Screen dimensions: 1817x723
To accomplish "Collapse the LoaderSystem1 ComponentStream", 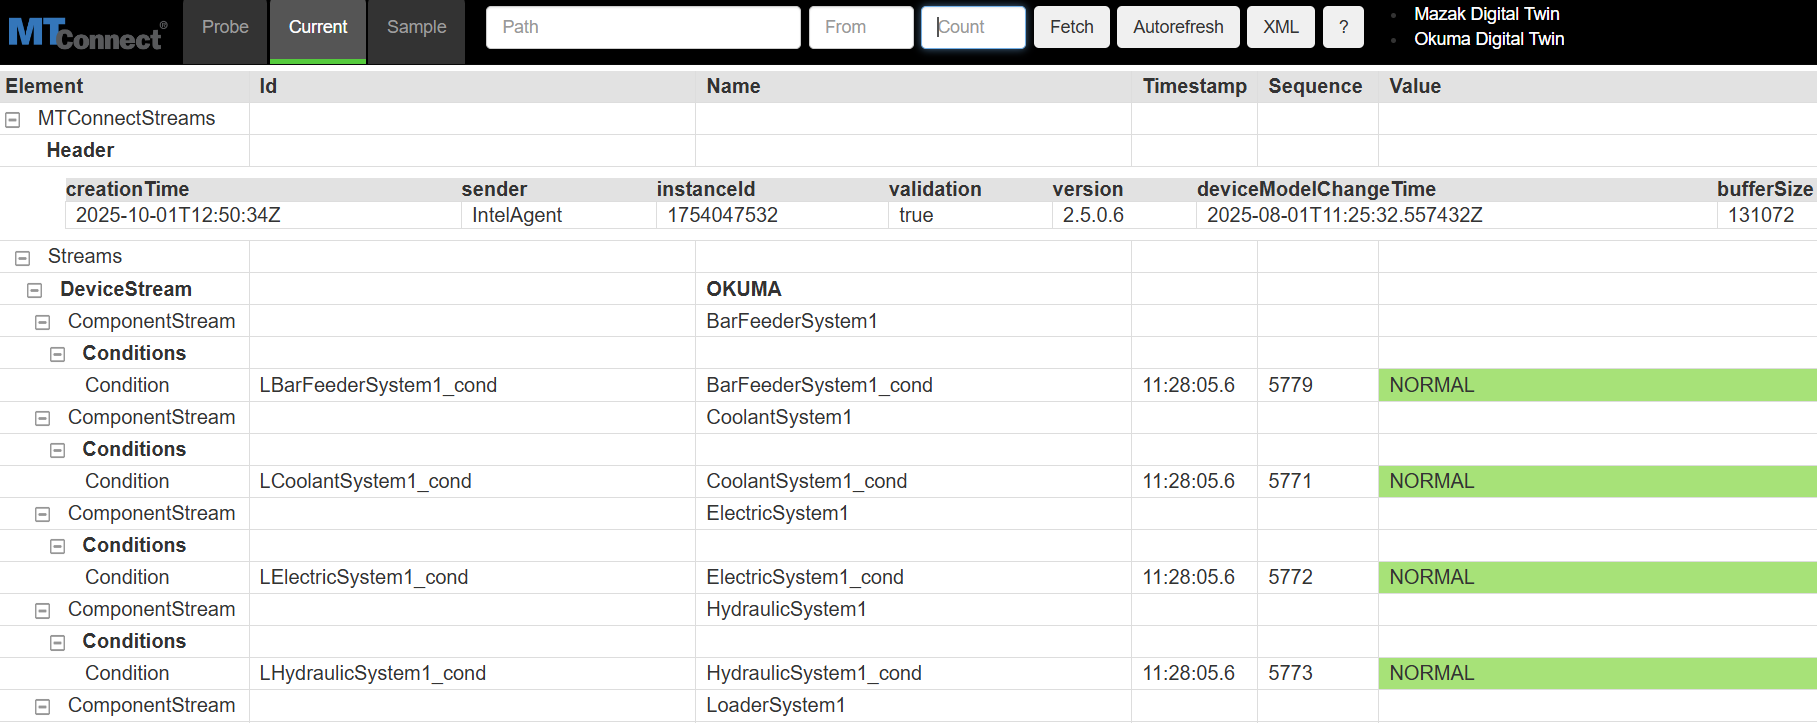I will 43,706.
